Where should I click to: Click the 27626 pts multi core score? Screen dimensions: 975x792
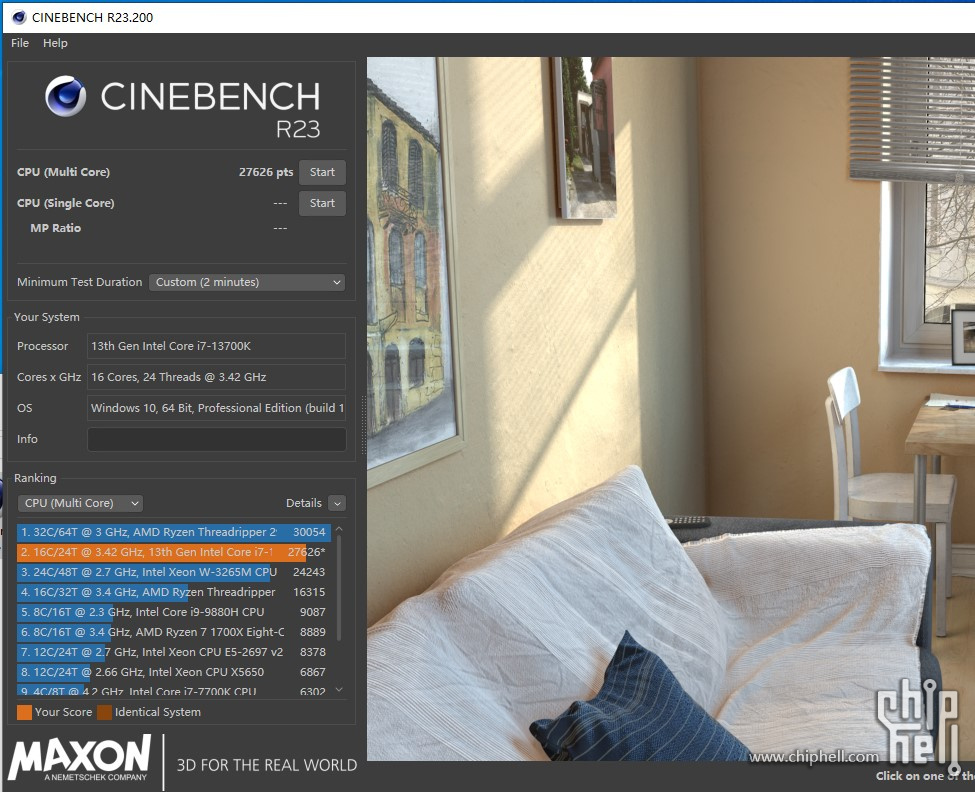coord(266,172)
